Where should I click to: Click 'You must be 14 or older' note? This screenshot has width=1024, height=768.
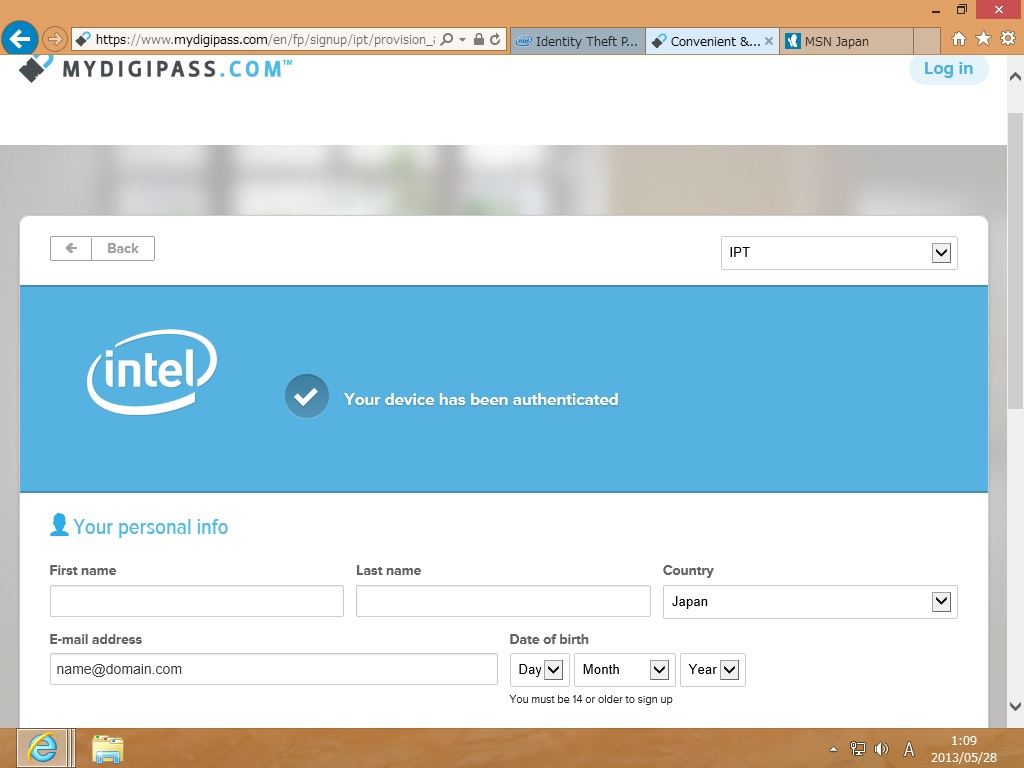591,699
